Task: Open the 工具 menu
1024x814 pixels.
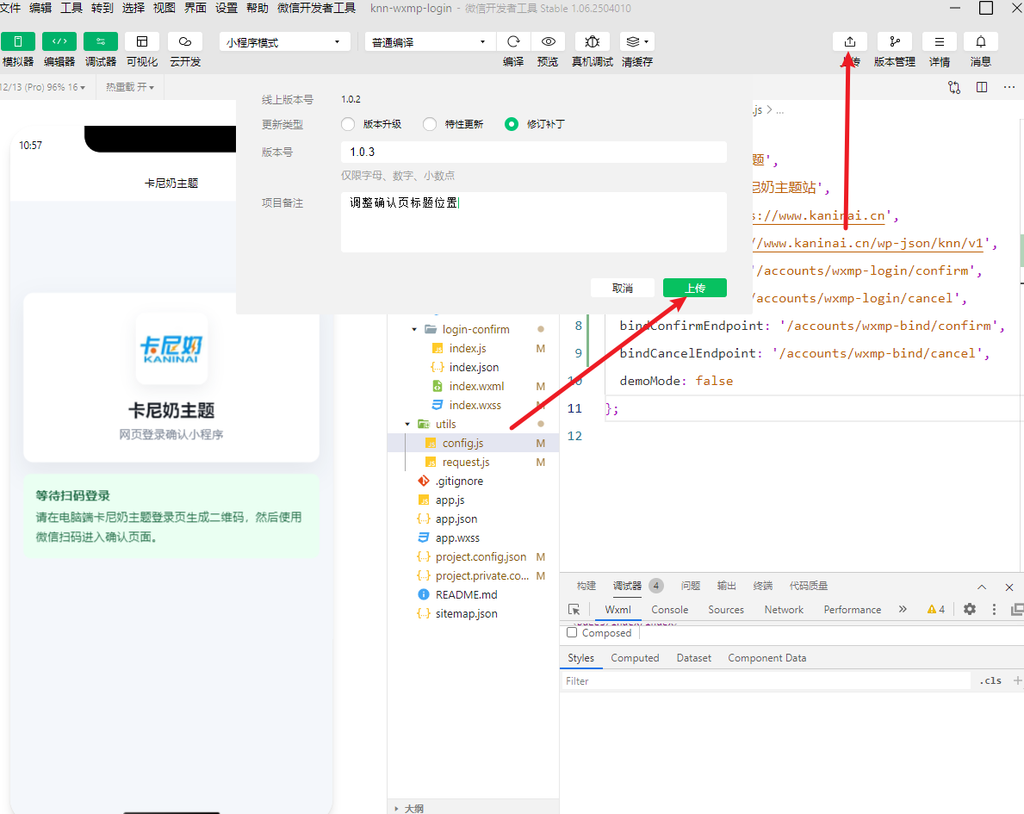Action: click(x=71, y=8)
